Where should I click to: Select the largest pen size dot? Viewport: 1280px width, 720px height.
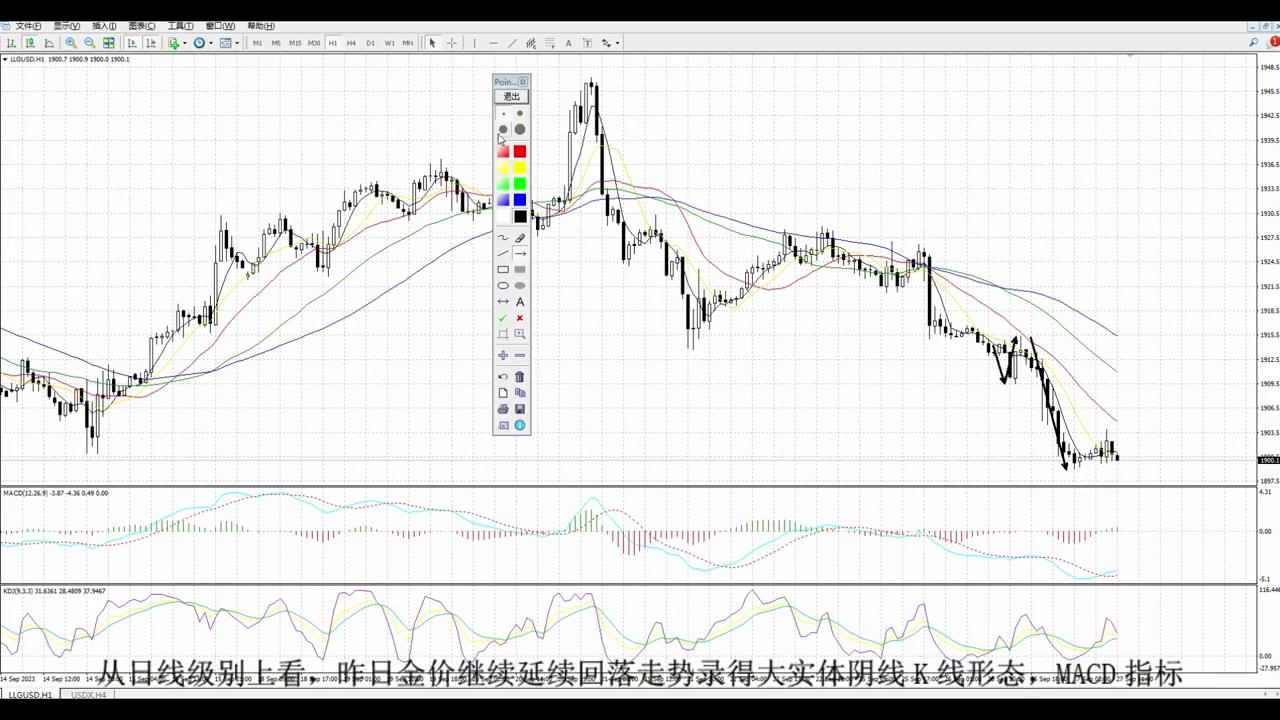click(x=520, y=129)
